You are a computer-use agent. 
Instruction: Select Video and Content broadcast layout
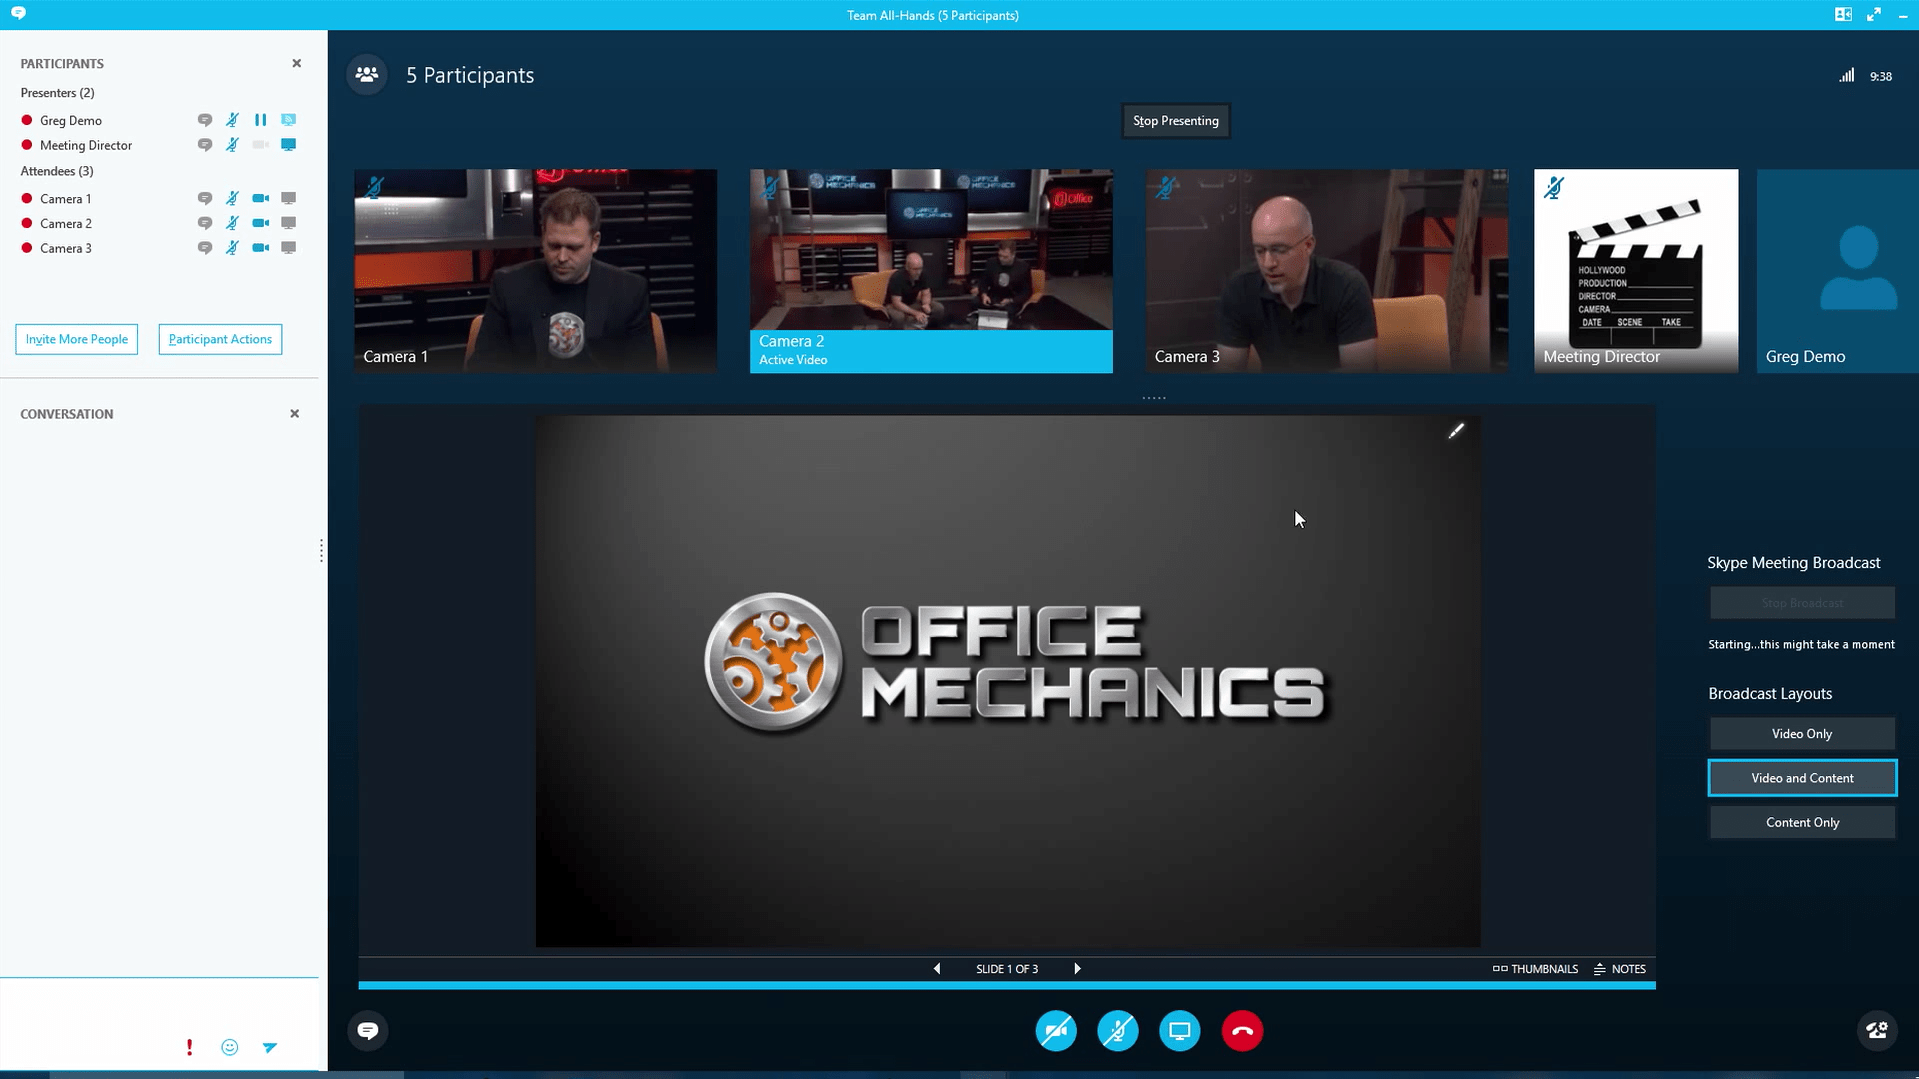coord(1802,778)
